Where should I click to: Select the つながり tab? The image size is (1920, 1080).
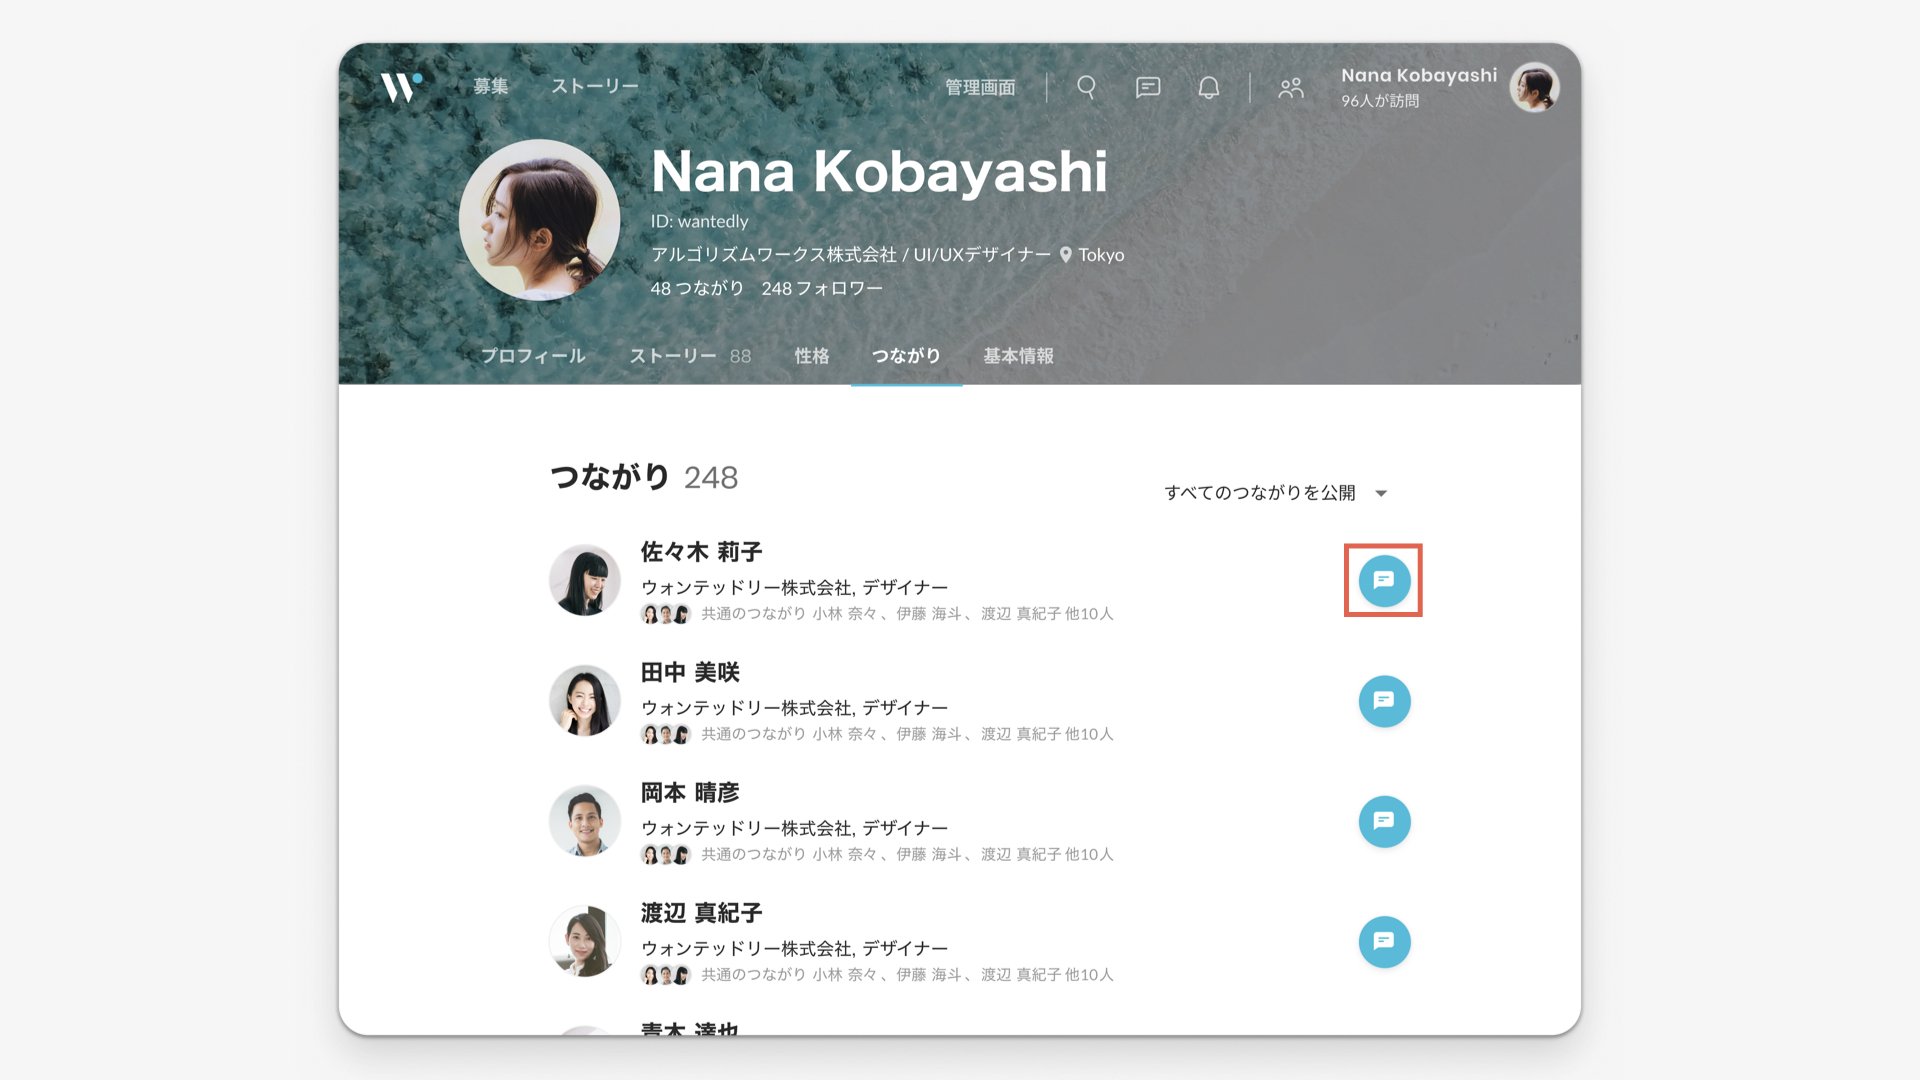pyautogui.click(x=906, y=356)
